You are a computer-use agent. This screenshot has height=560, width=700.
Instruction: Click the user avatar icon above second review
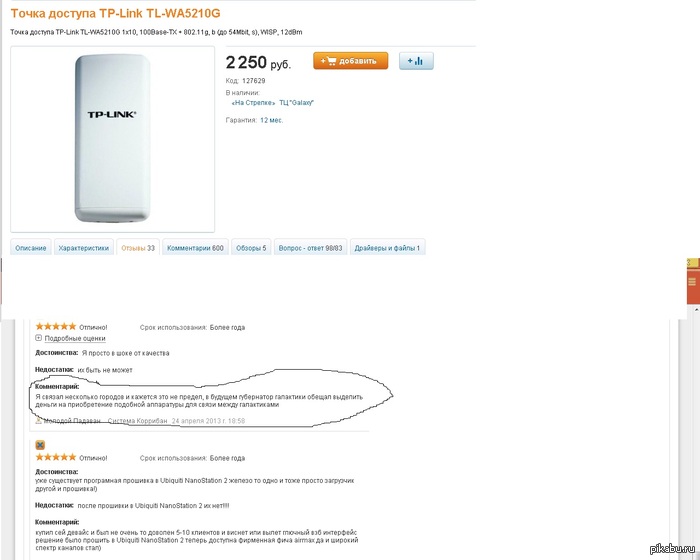(x=40, y=444)
